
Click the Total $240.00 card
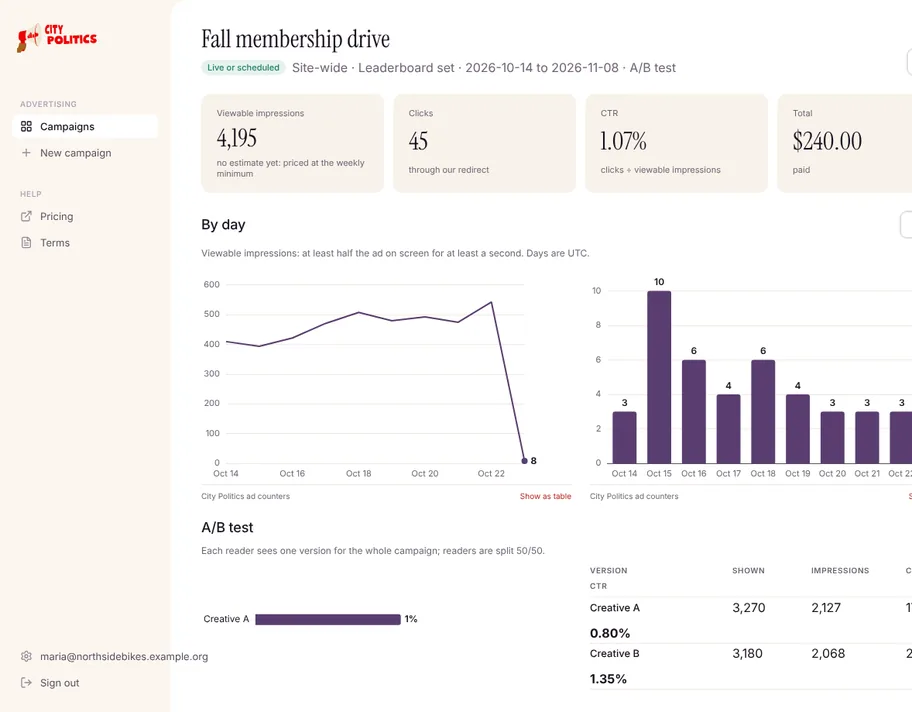click(x=845, y=143)
